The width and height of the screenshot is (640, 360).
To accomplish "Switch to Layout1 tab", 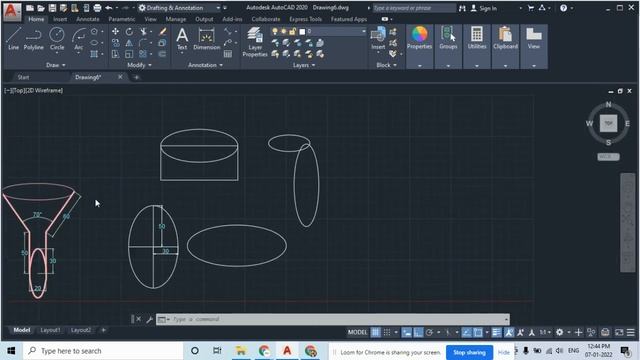I will [50, 330].
